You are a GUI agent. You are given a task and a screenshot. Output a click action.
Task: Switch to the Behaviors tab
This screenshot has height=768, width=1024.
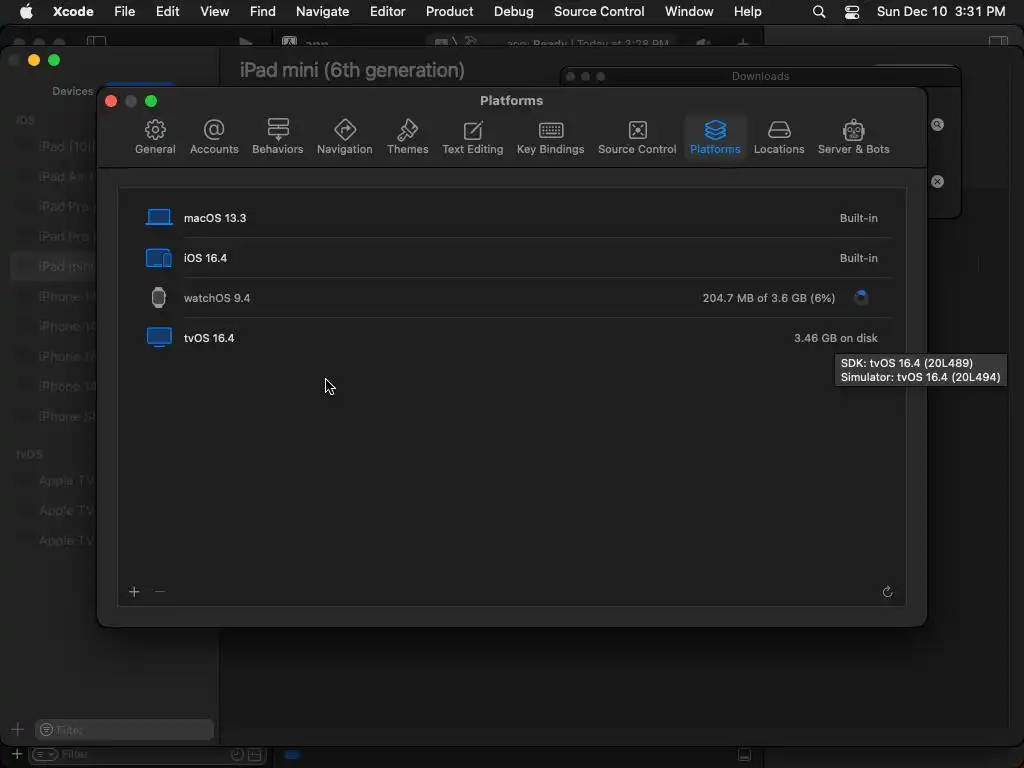pos(278,137)
